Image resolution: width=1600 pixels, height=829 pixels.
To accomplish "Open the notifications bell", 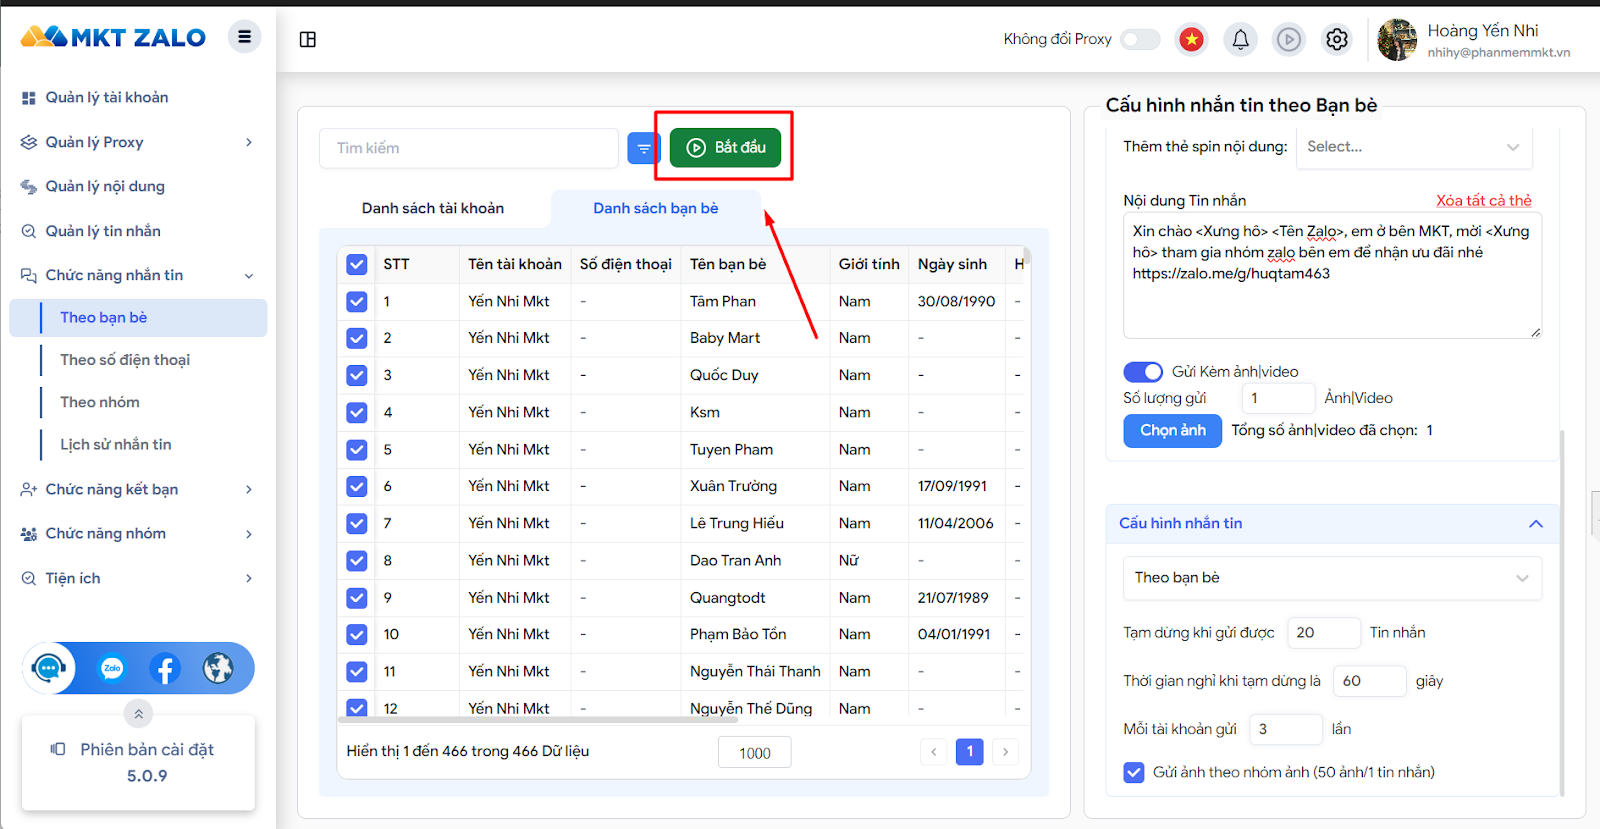I will click(1240, 39).
